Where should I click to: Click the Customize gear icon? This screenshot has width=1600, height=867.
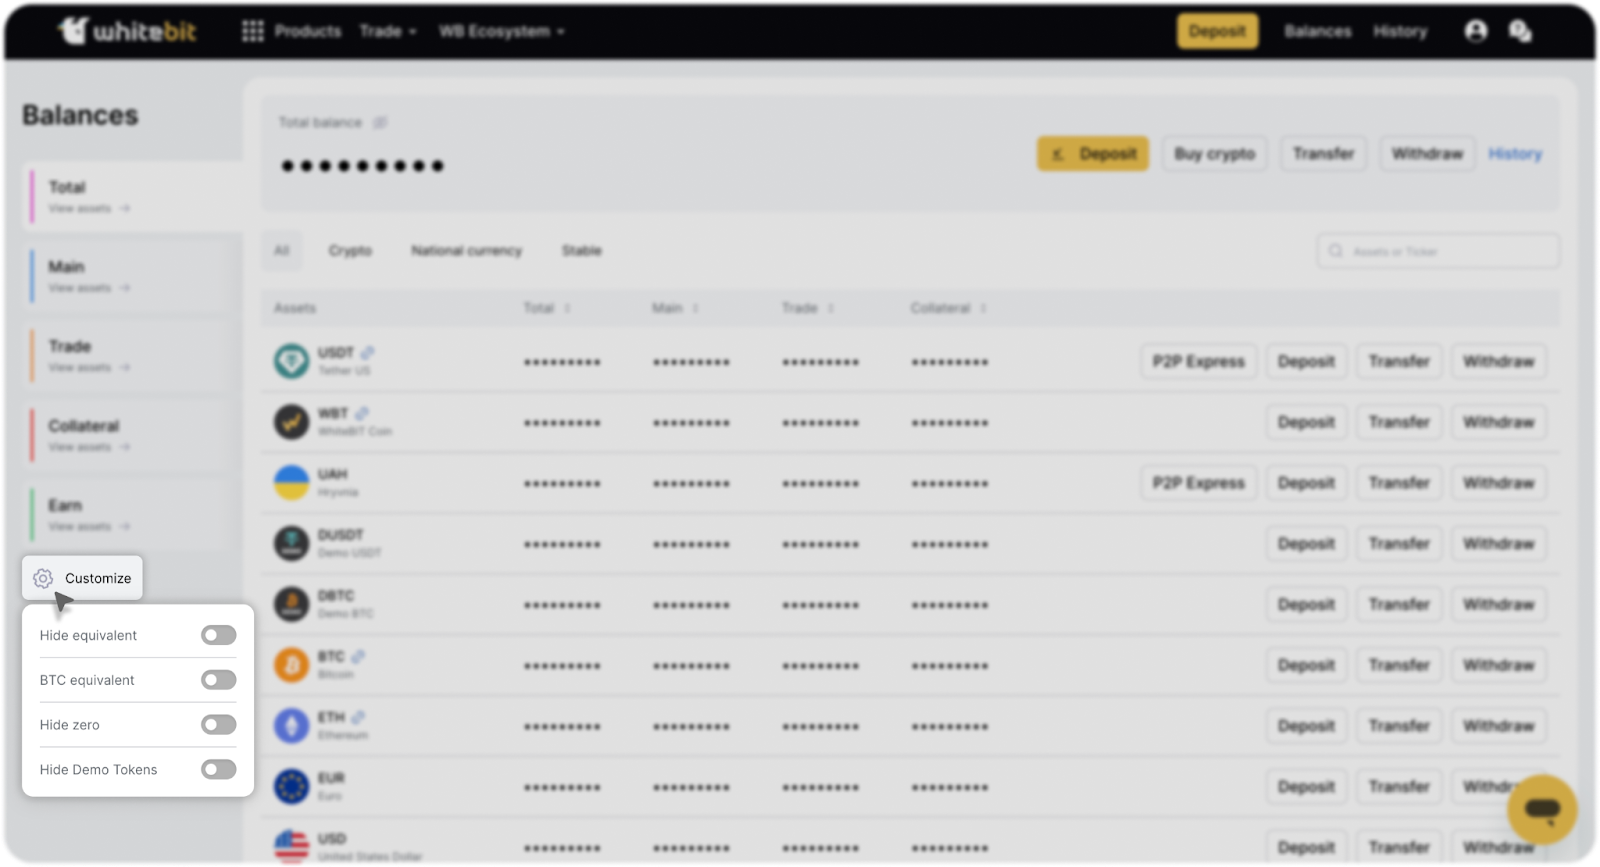(43, 578)
